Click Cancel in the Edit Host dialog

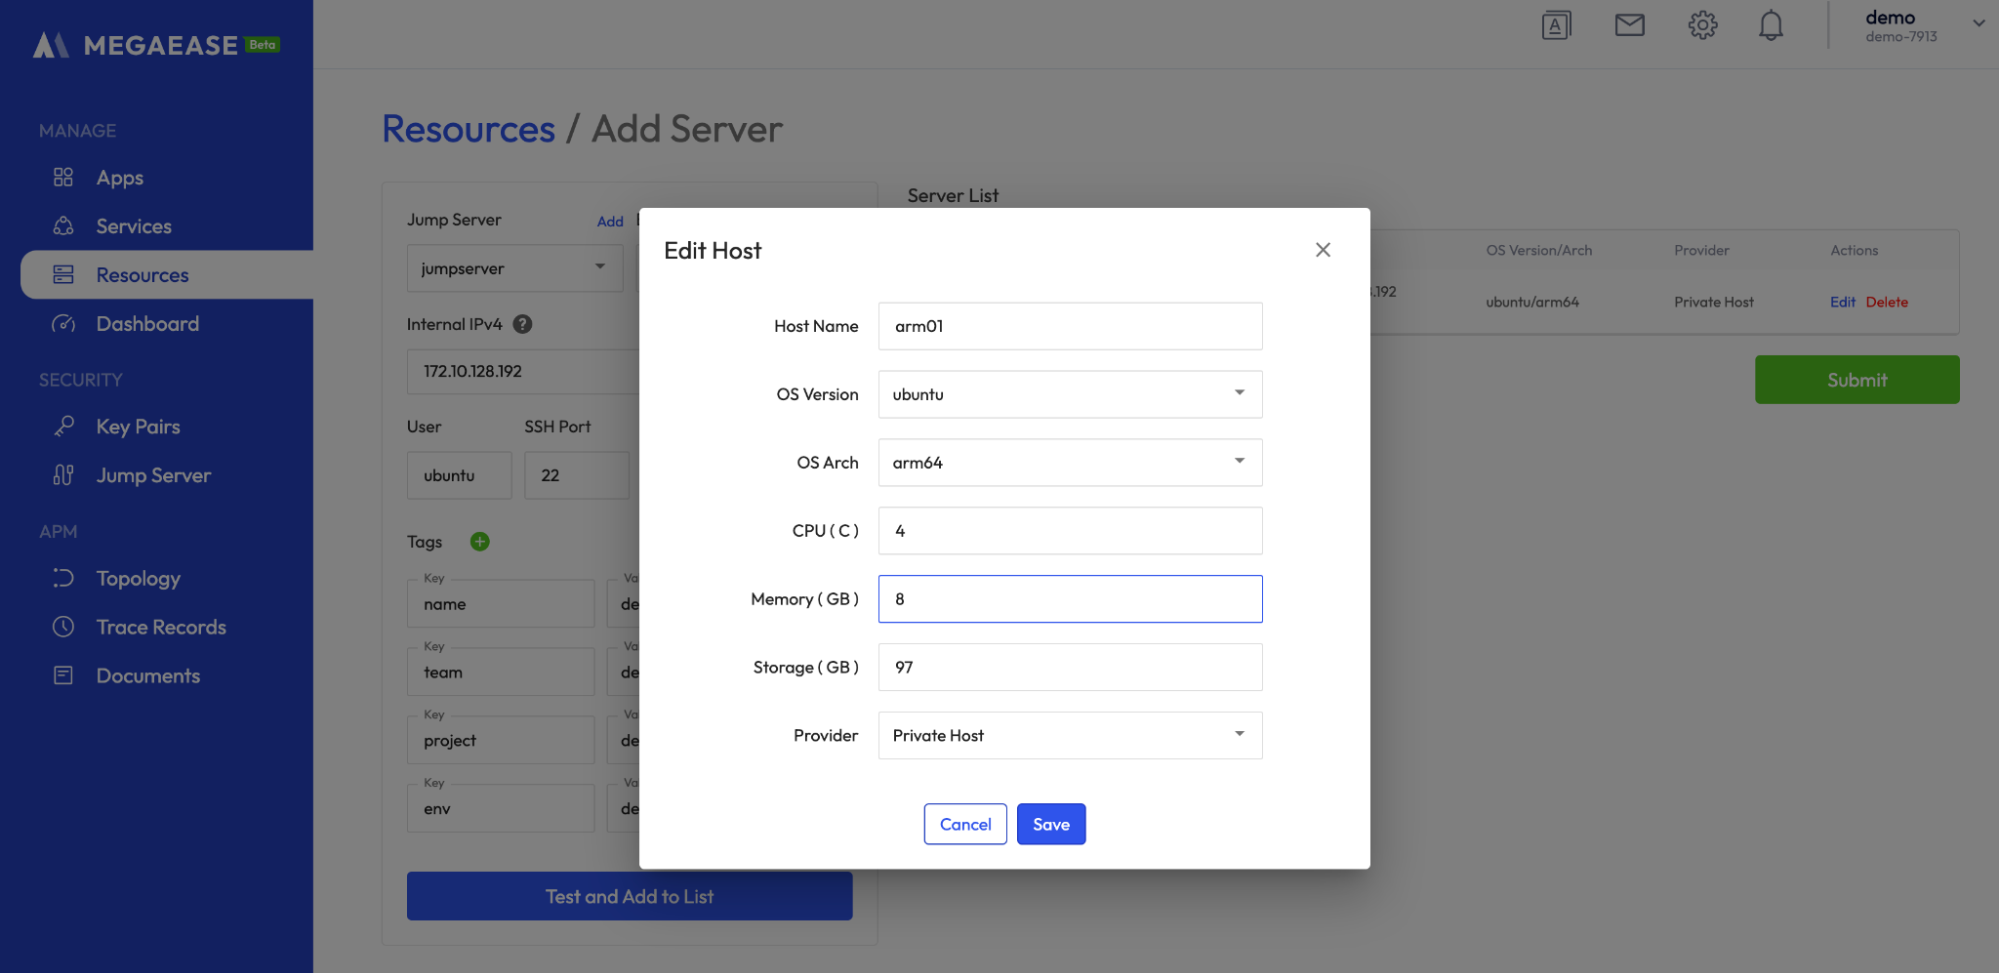[965, 824]
